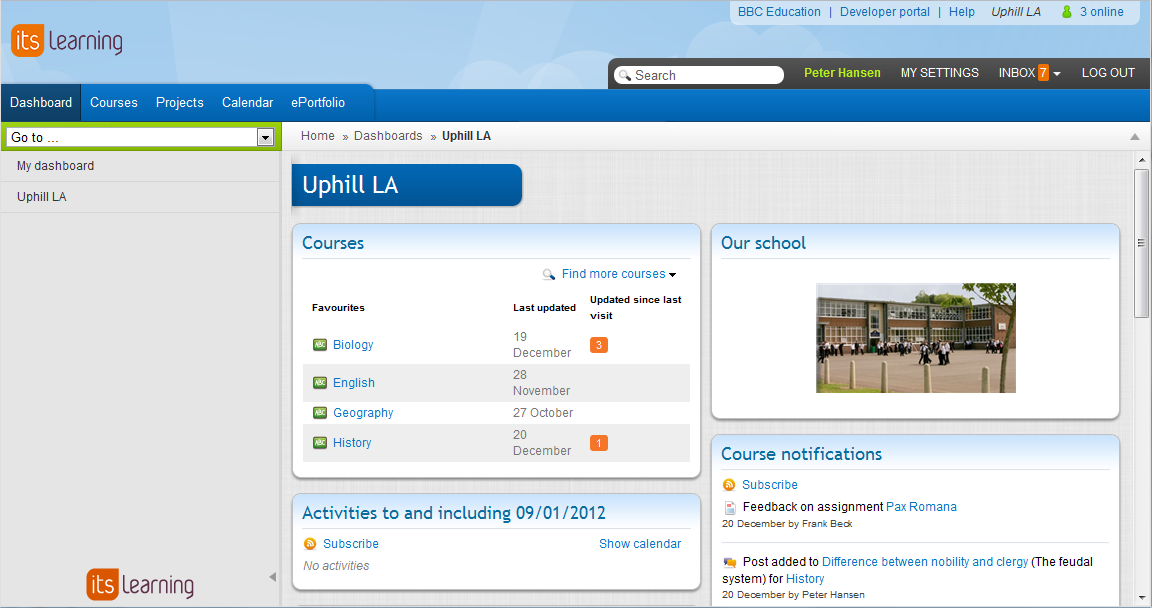
Task: Collapse header using breadcrumb bar up arrow
Action: pyautogui.click(x=1134, y=137)
